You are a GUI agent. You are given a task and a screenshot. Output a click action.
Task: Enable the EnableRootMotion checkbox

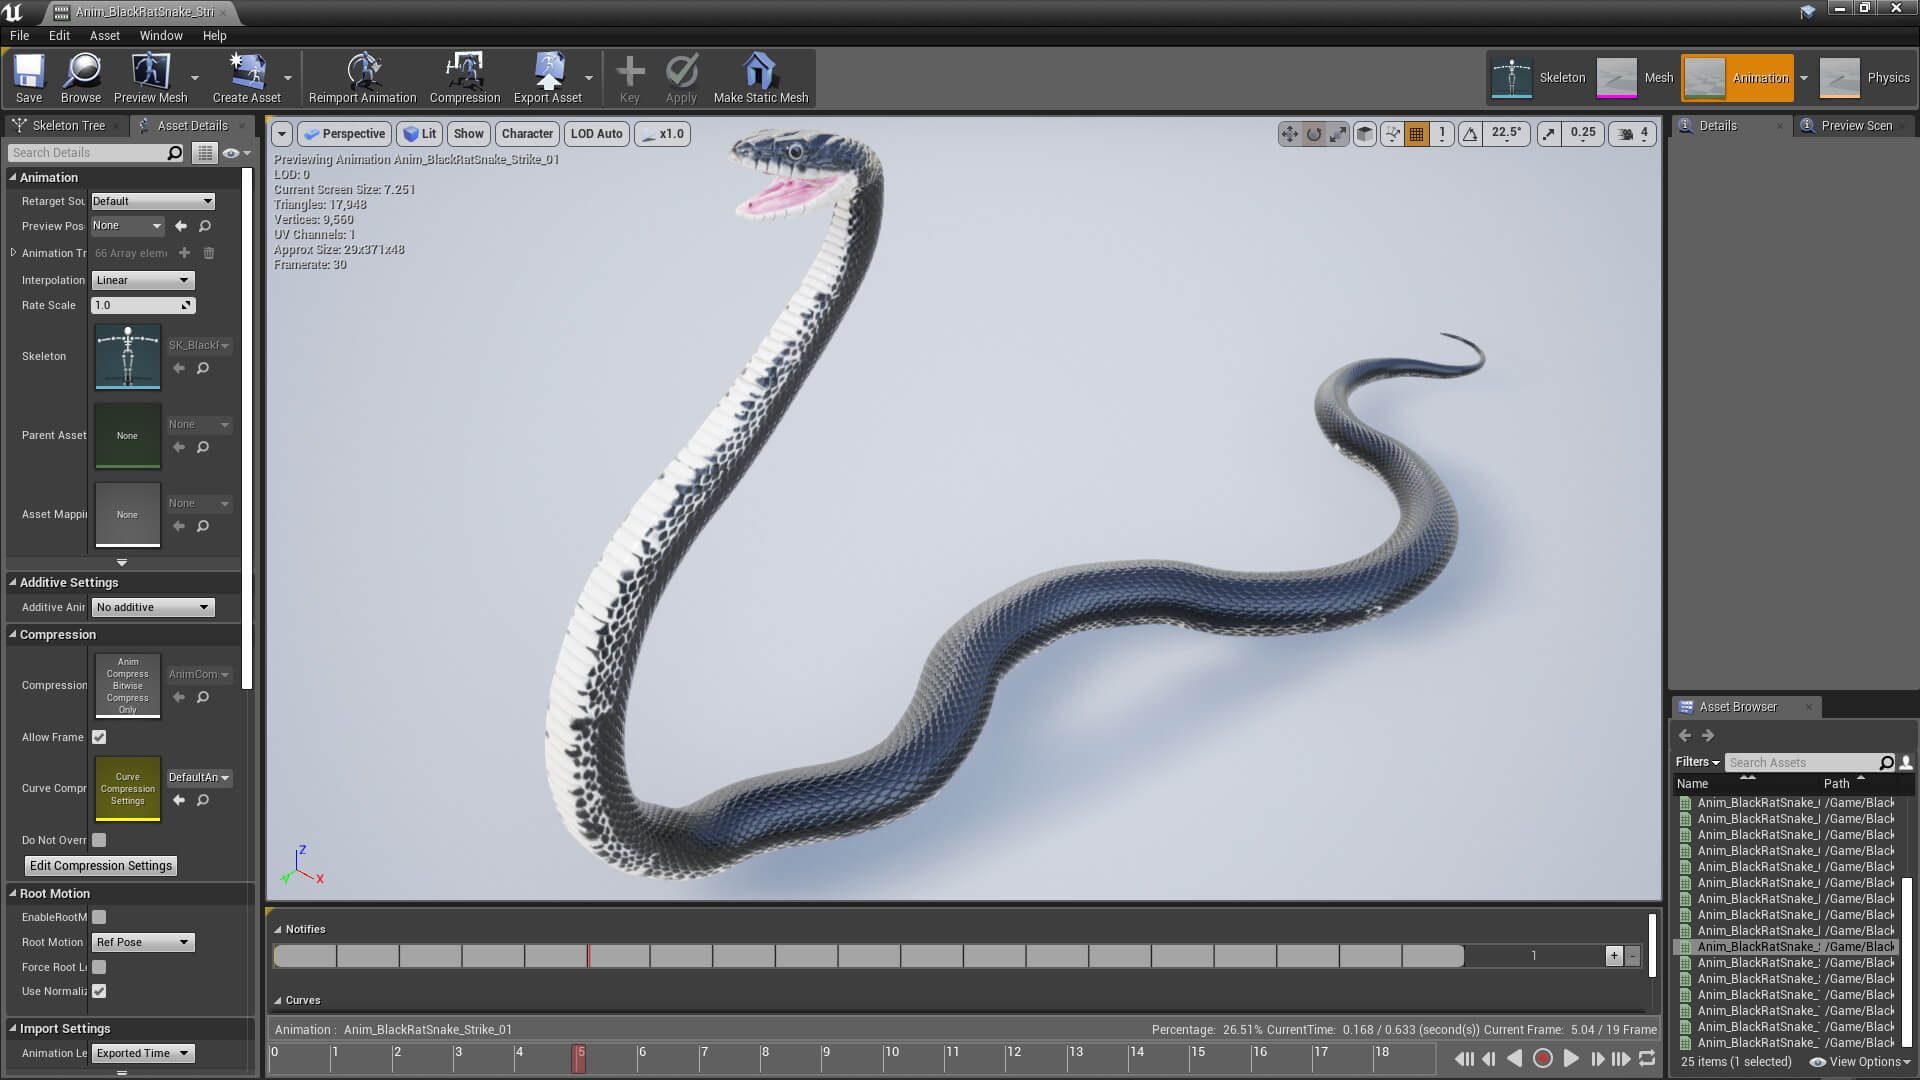point(99,917)
